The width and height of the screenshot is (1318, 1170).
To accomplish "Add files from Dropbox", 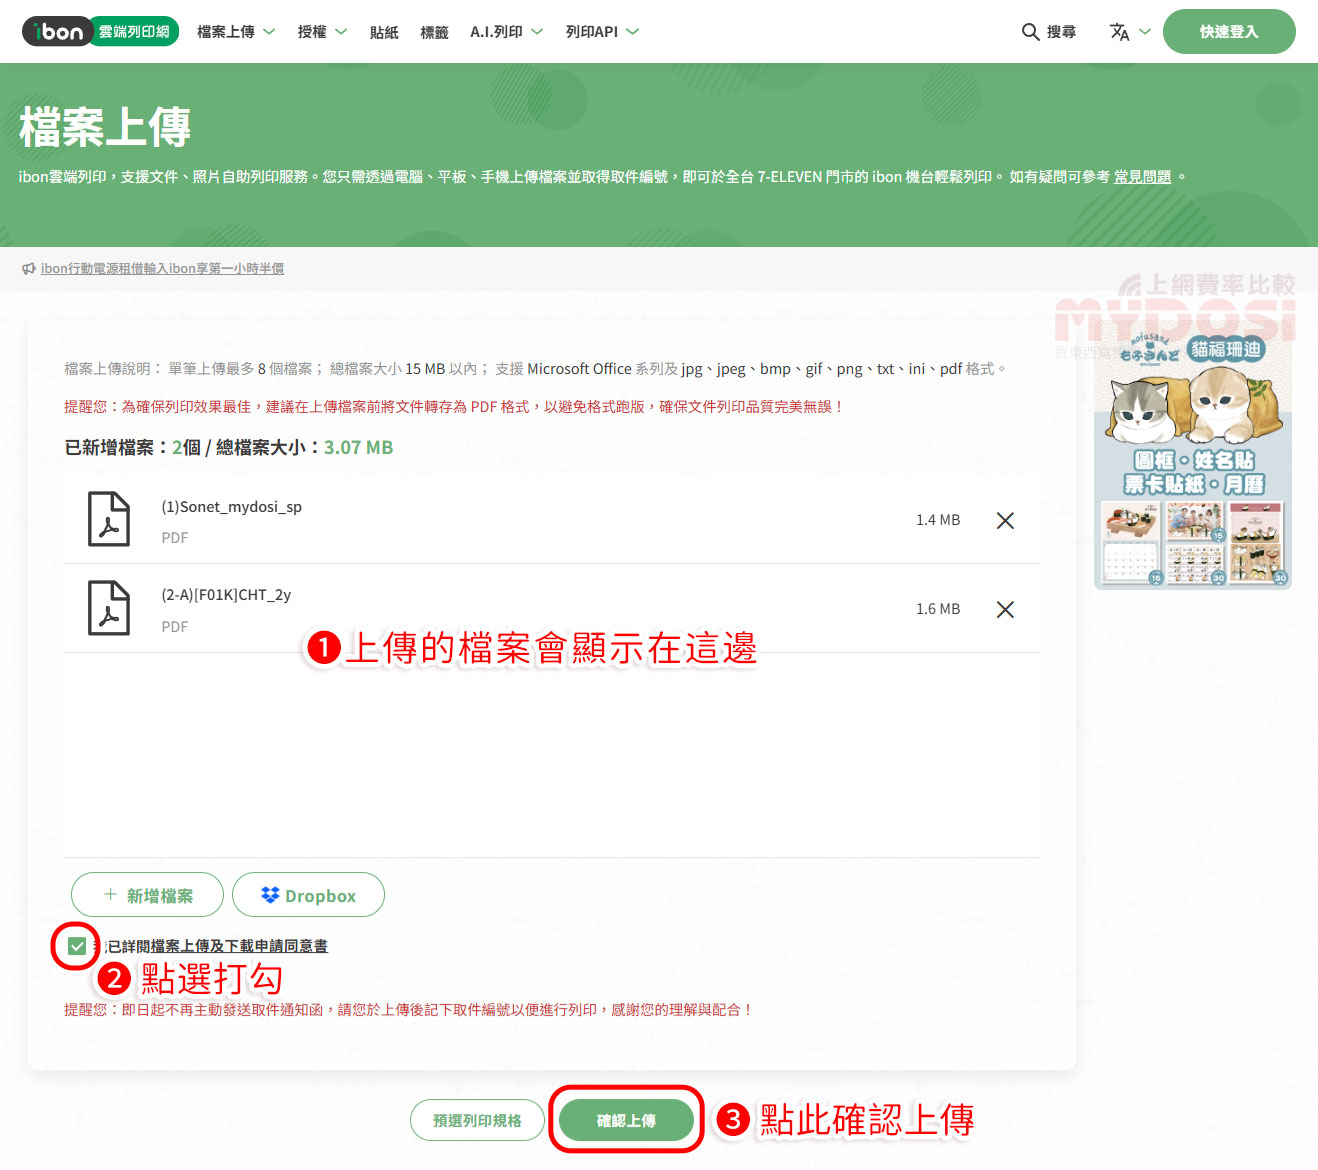I will [308, 895].
